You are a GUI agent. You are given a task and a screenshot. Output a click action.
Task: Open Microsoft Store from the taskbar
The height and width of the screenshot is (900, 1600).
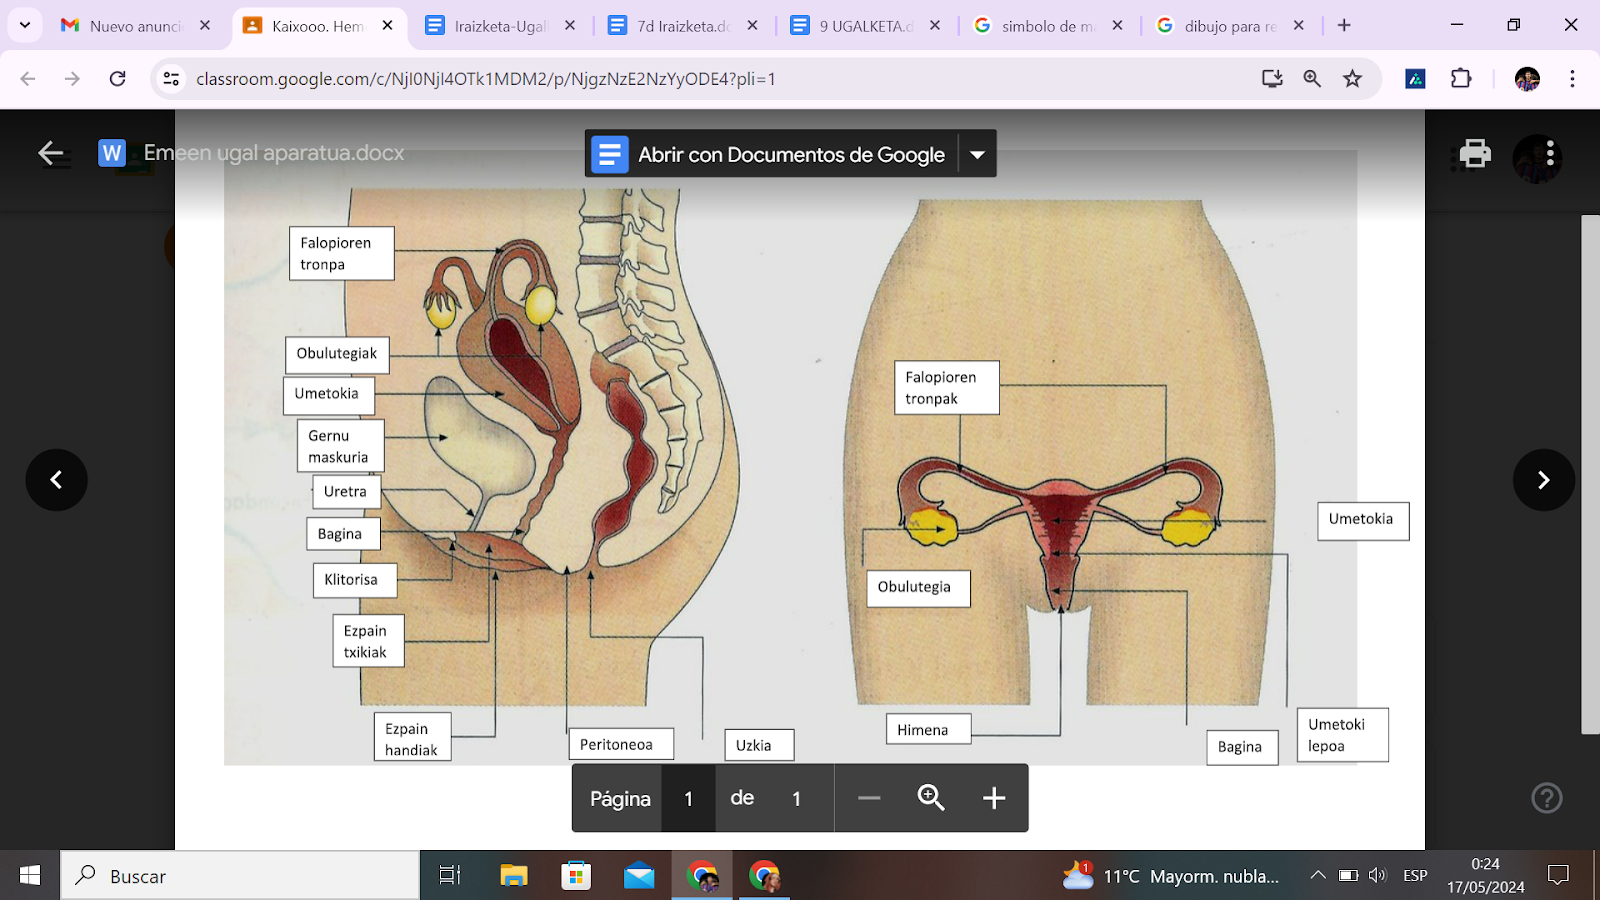point(576,876)
